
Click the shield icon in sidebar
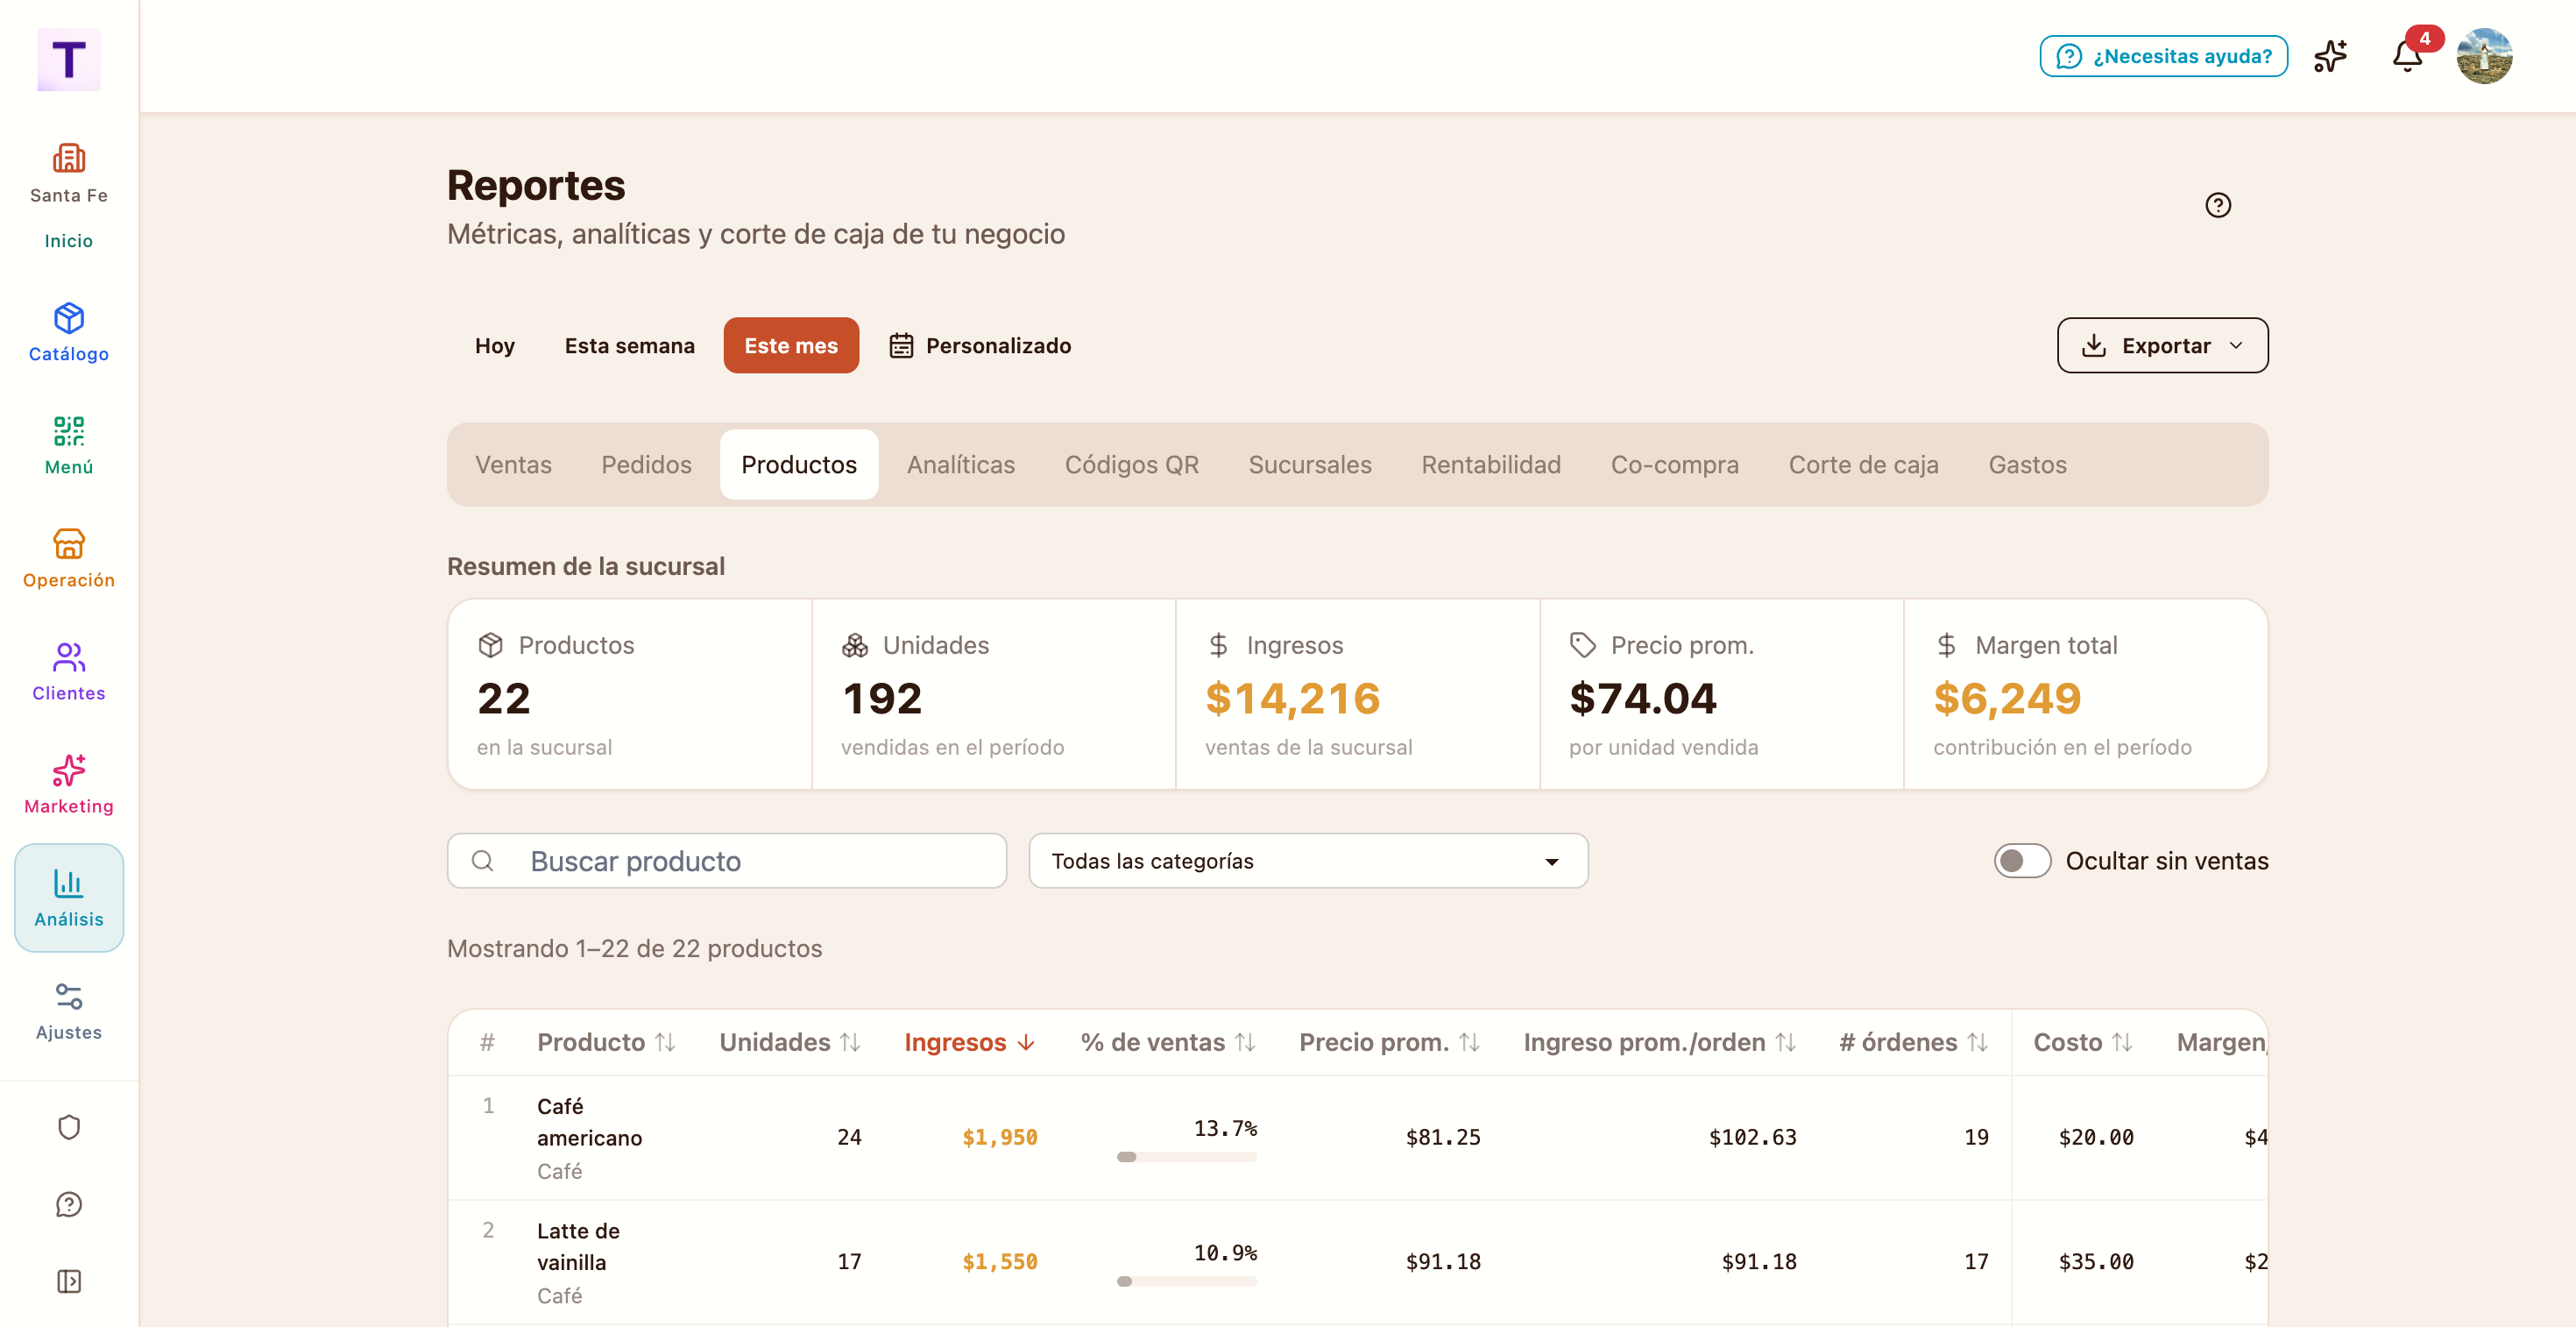pyautogui.click(x=69, y=1127)
